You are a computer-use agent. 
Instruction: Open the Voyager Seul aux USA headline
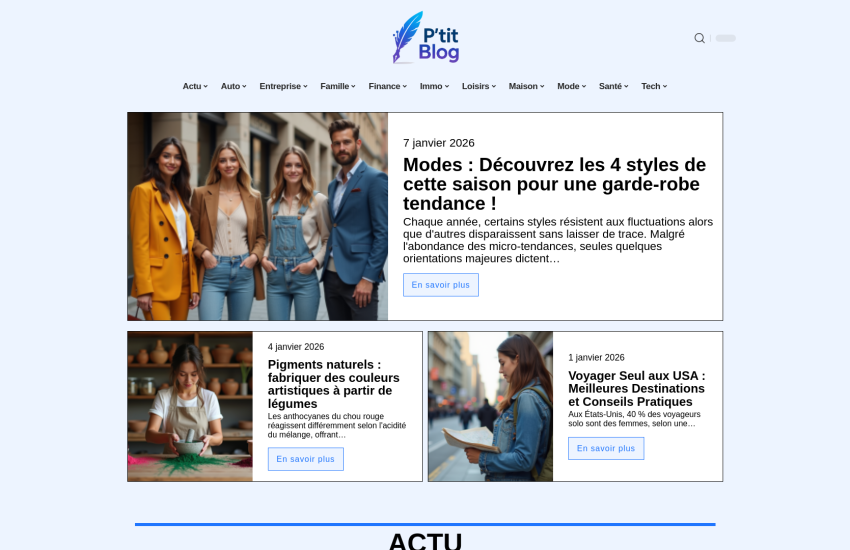(x=636, y=389)
